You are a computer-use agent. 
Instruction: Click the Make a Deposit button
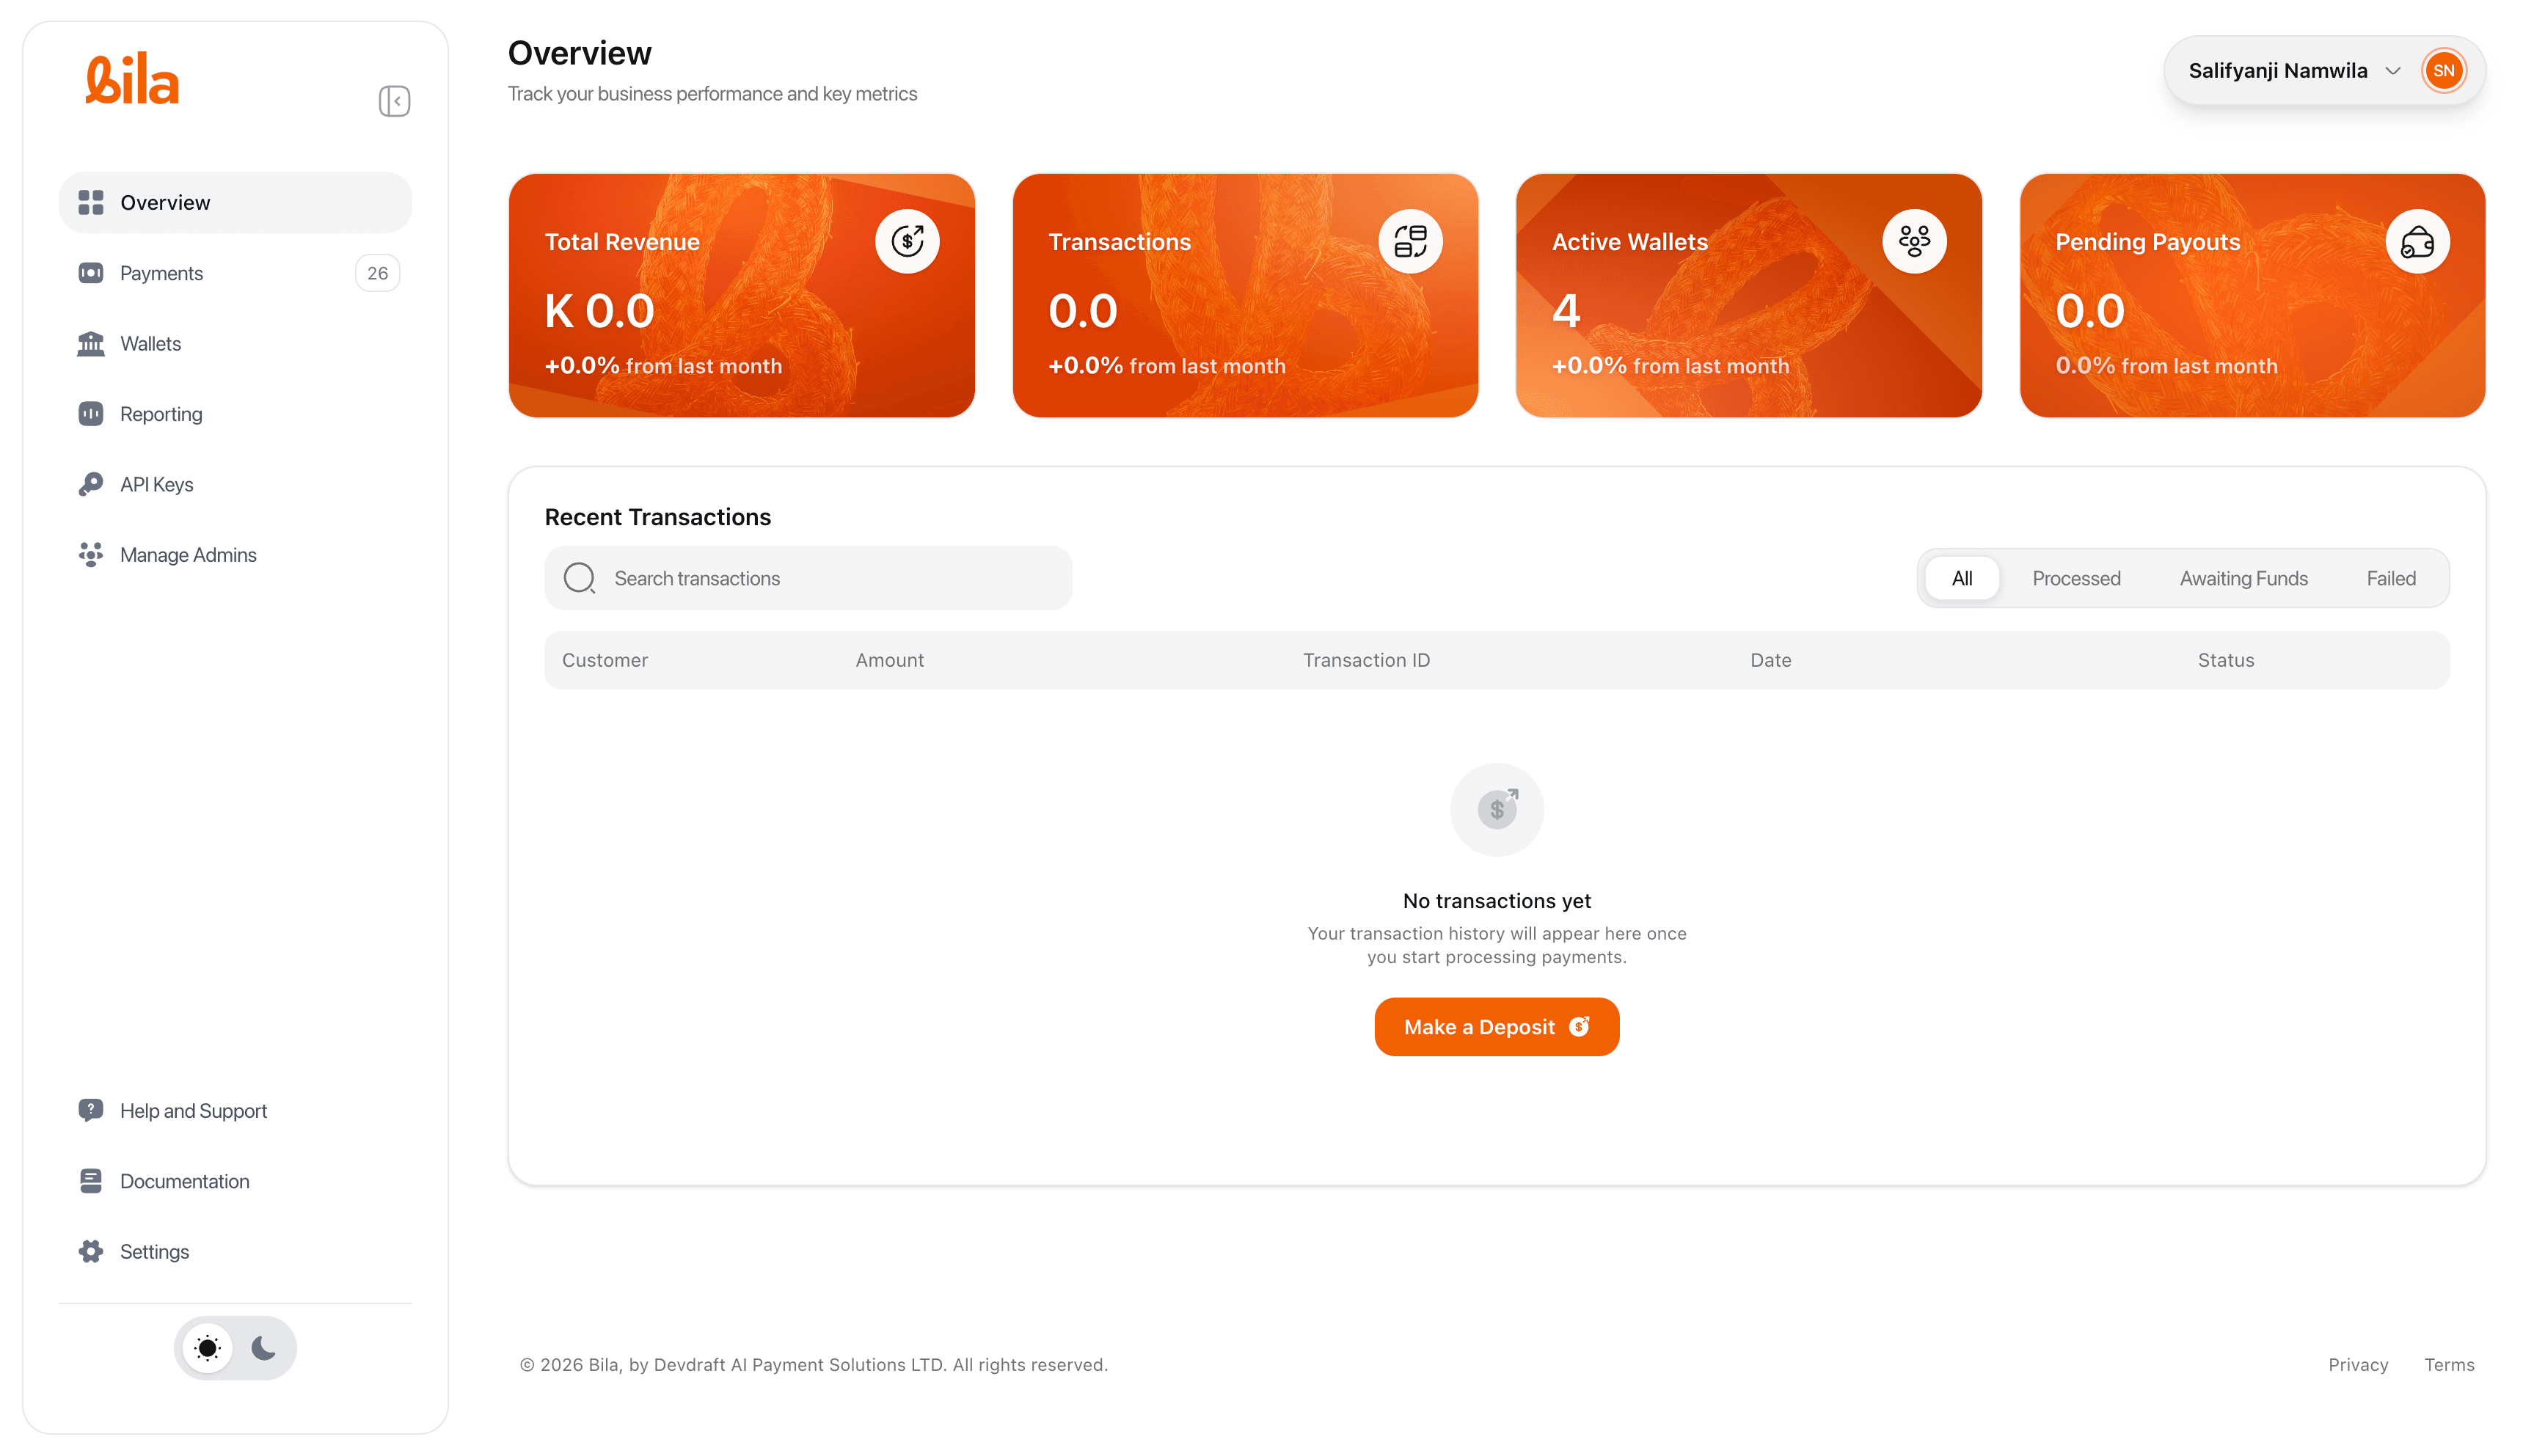point(1496,1027)
